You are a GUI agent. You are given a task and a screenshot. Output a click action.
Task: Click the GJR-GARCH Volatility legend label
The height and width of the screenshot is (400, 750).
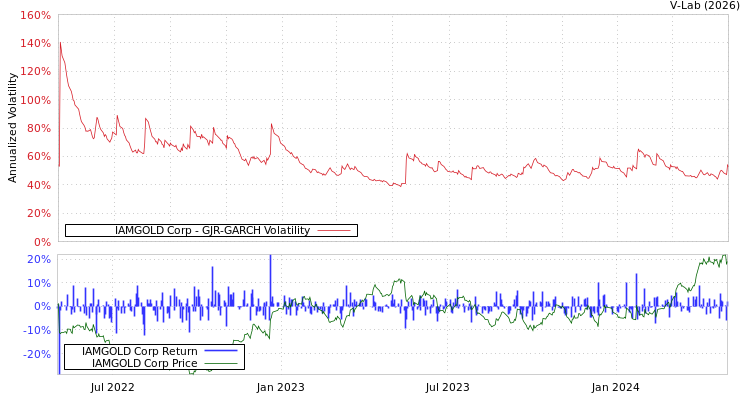click(212, 231)
